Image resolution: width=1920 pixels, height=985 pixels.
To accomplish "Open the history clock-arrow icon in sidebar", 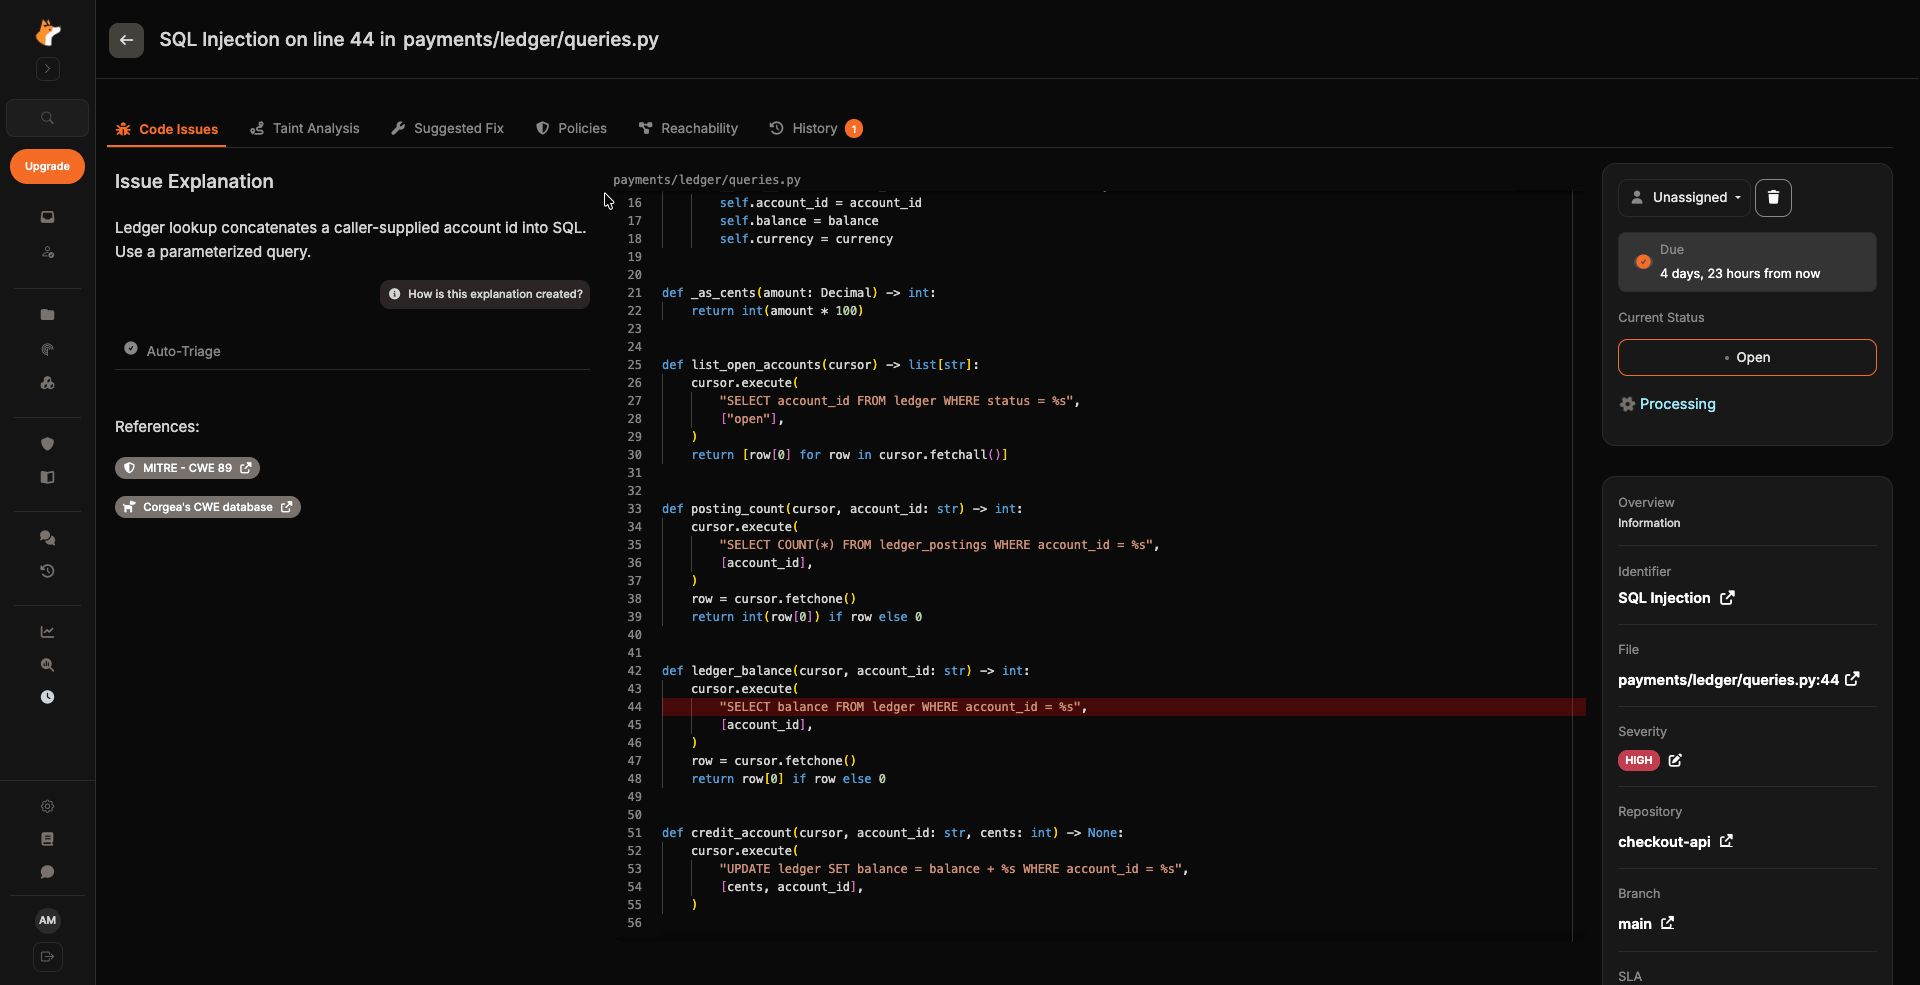I will [47, 571].
